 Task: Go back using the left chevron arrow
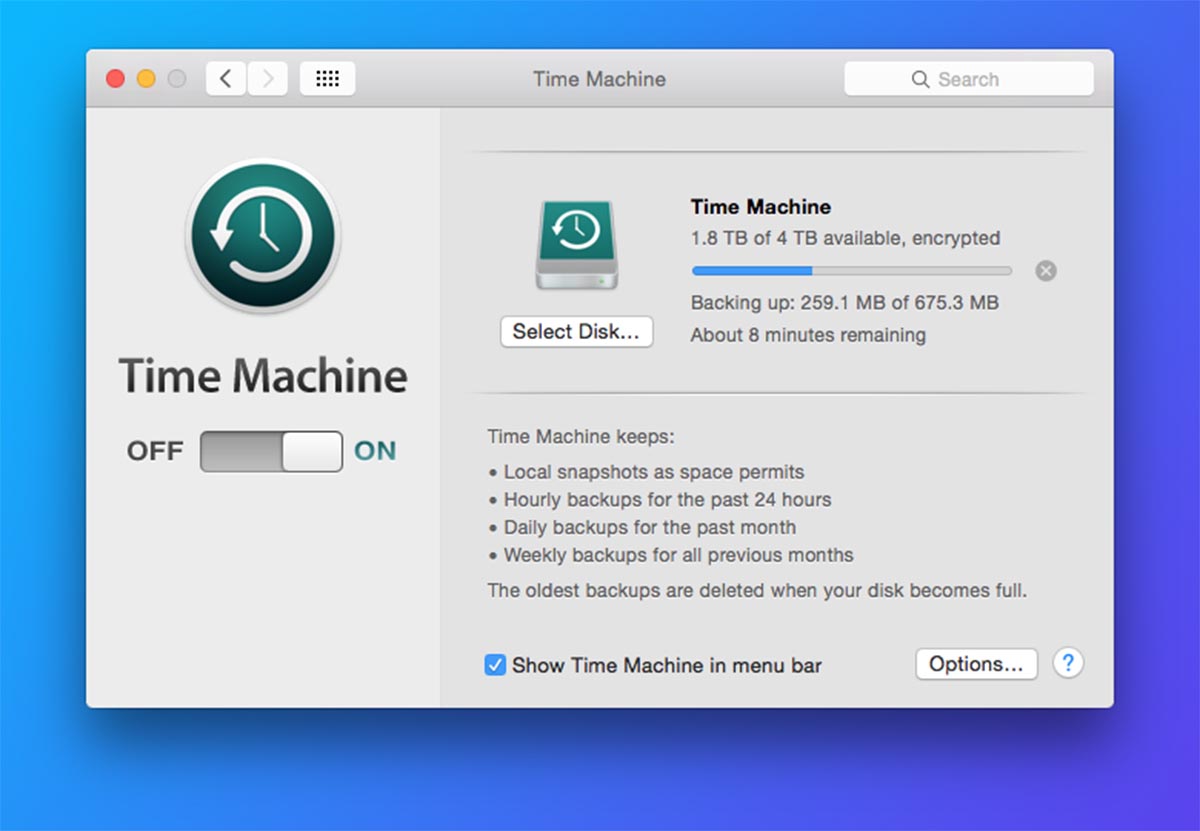(x=226, y=79)
